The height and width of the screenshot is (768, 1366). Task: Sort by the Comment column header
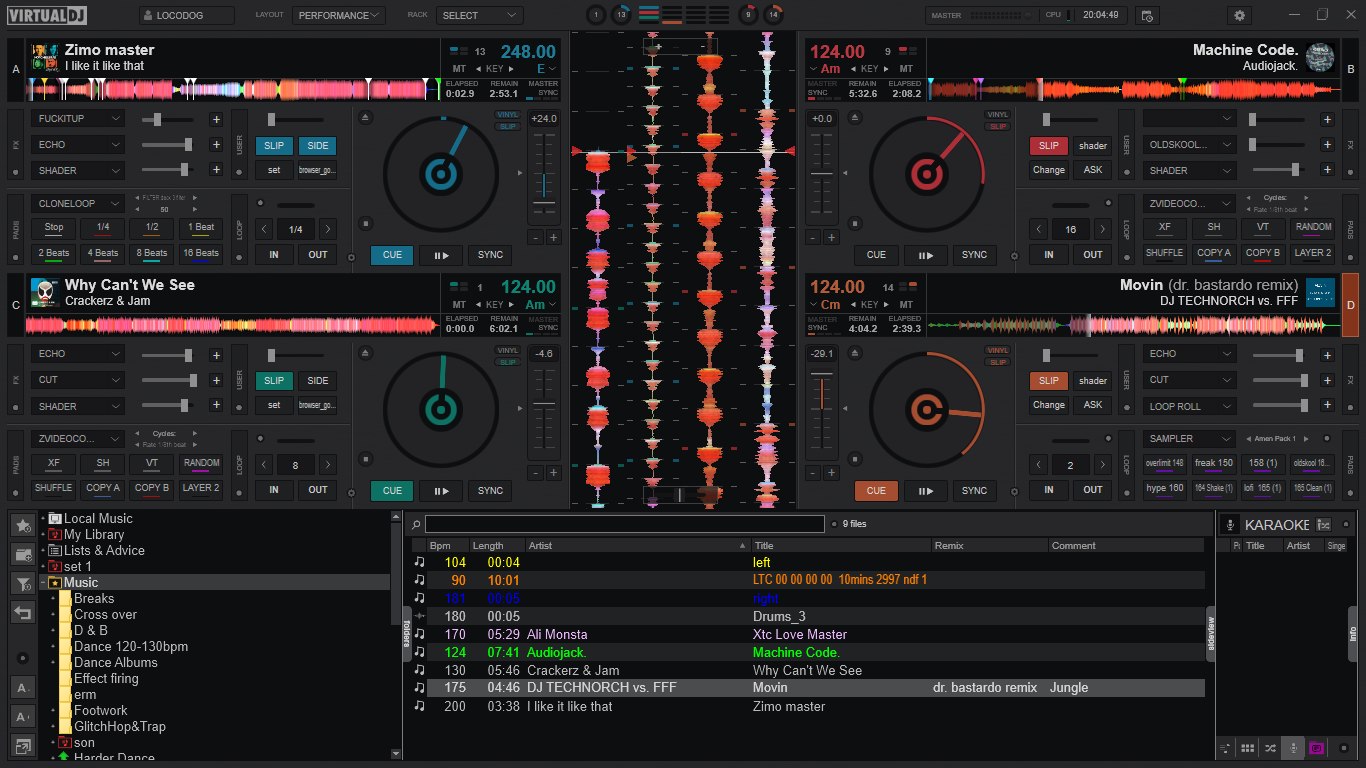(x=1126, y=546)
